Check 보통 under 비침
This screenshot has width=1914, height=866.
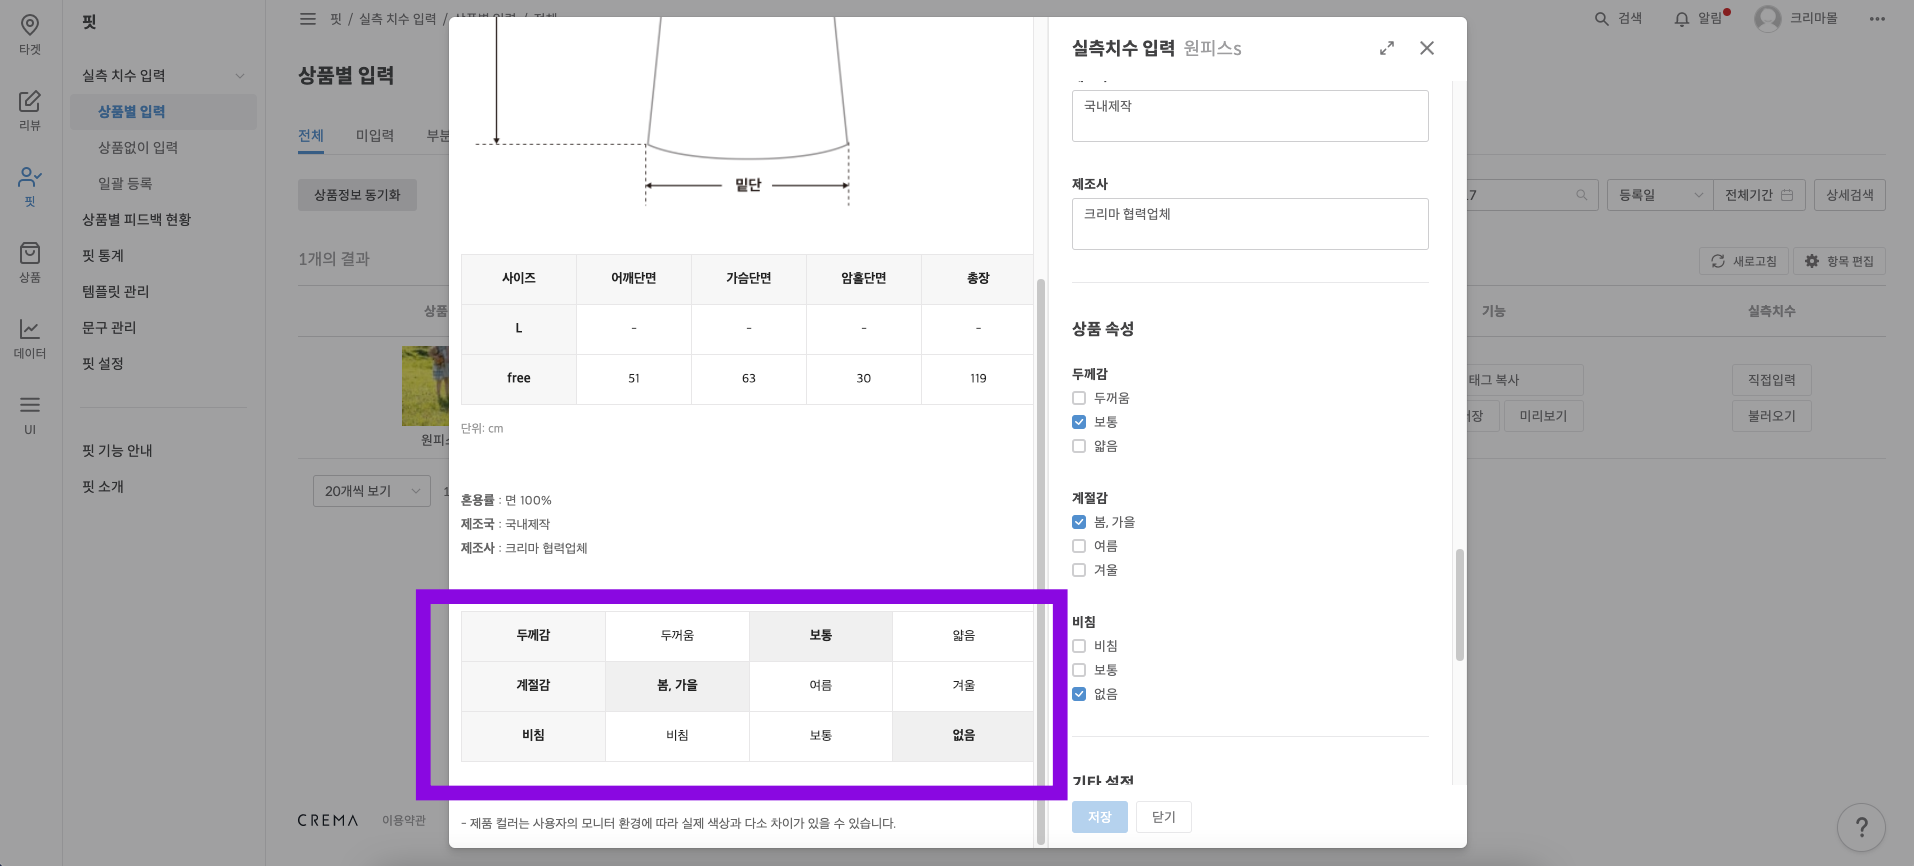pos(1079,670)
